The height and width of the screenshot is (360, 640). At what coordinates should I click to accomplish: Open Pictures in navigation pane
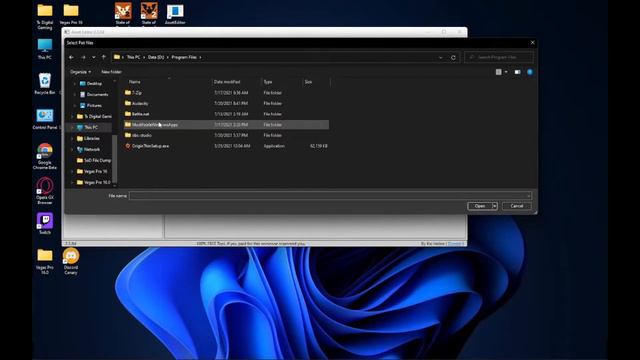94,105
